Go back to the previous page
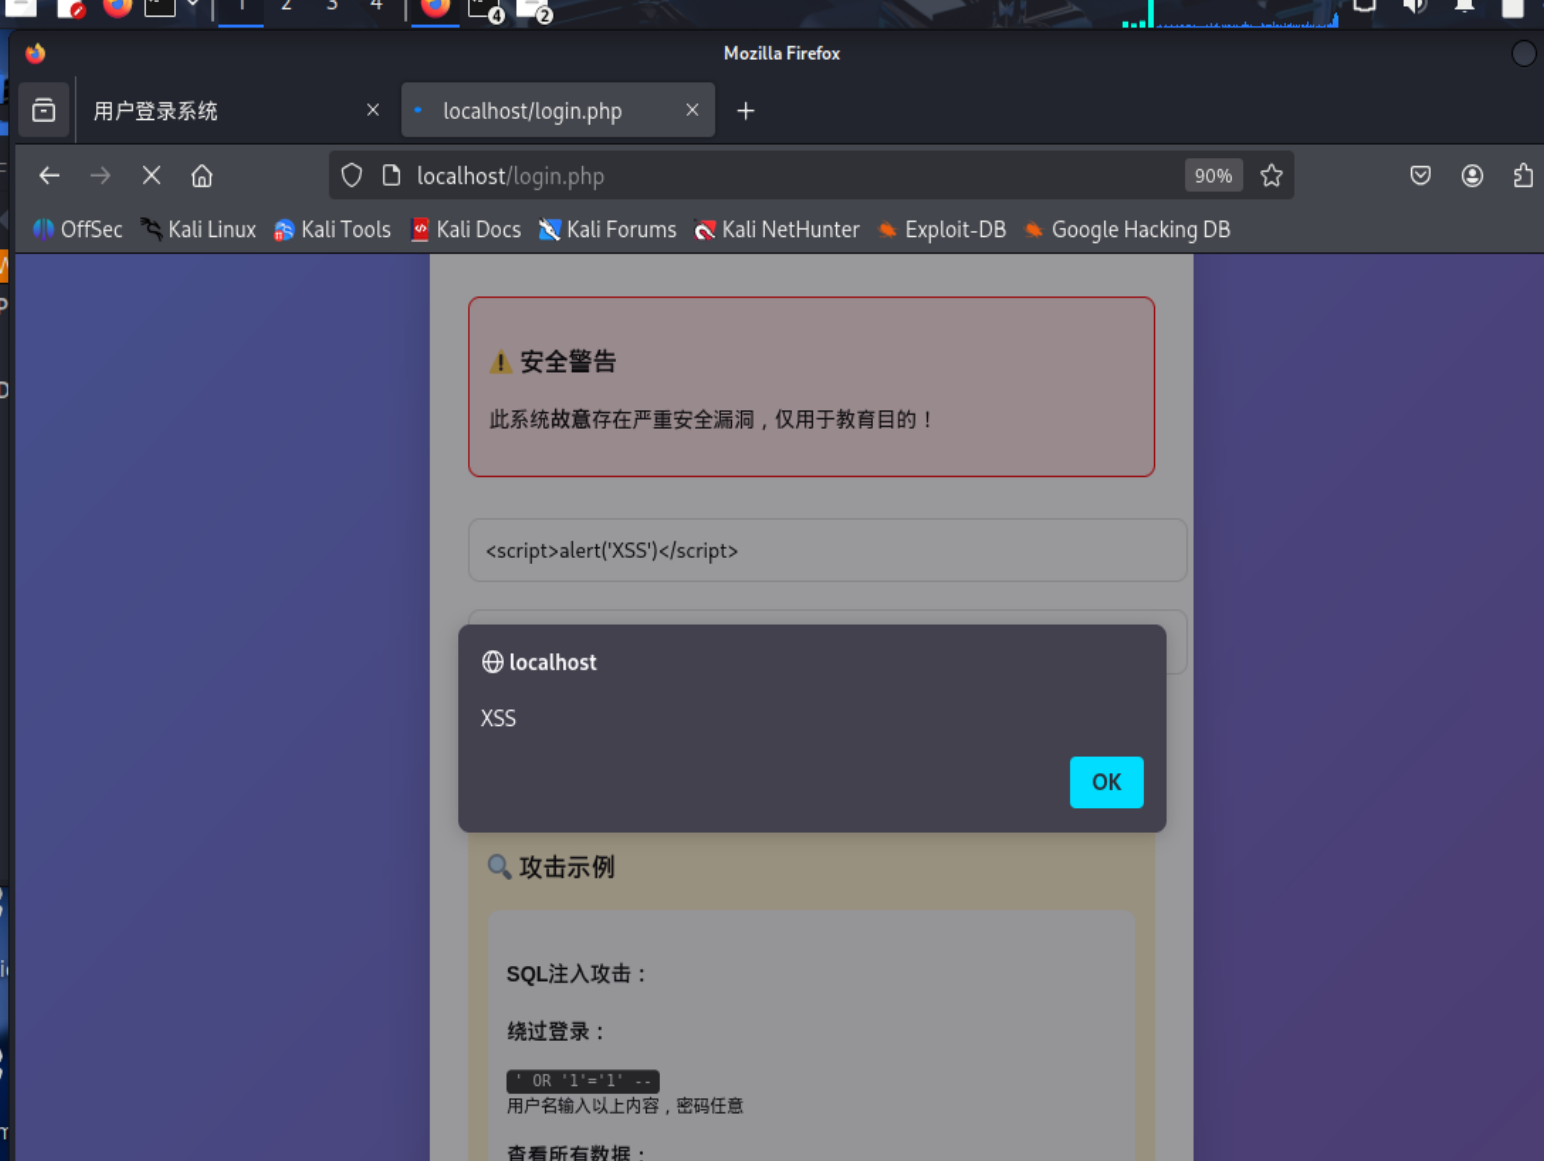The height and width of the screenshot is (1161, 1544). click(x=49, y=176)
